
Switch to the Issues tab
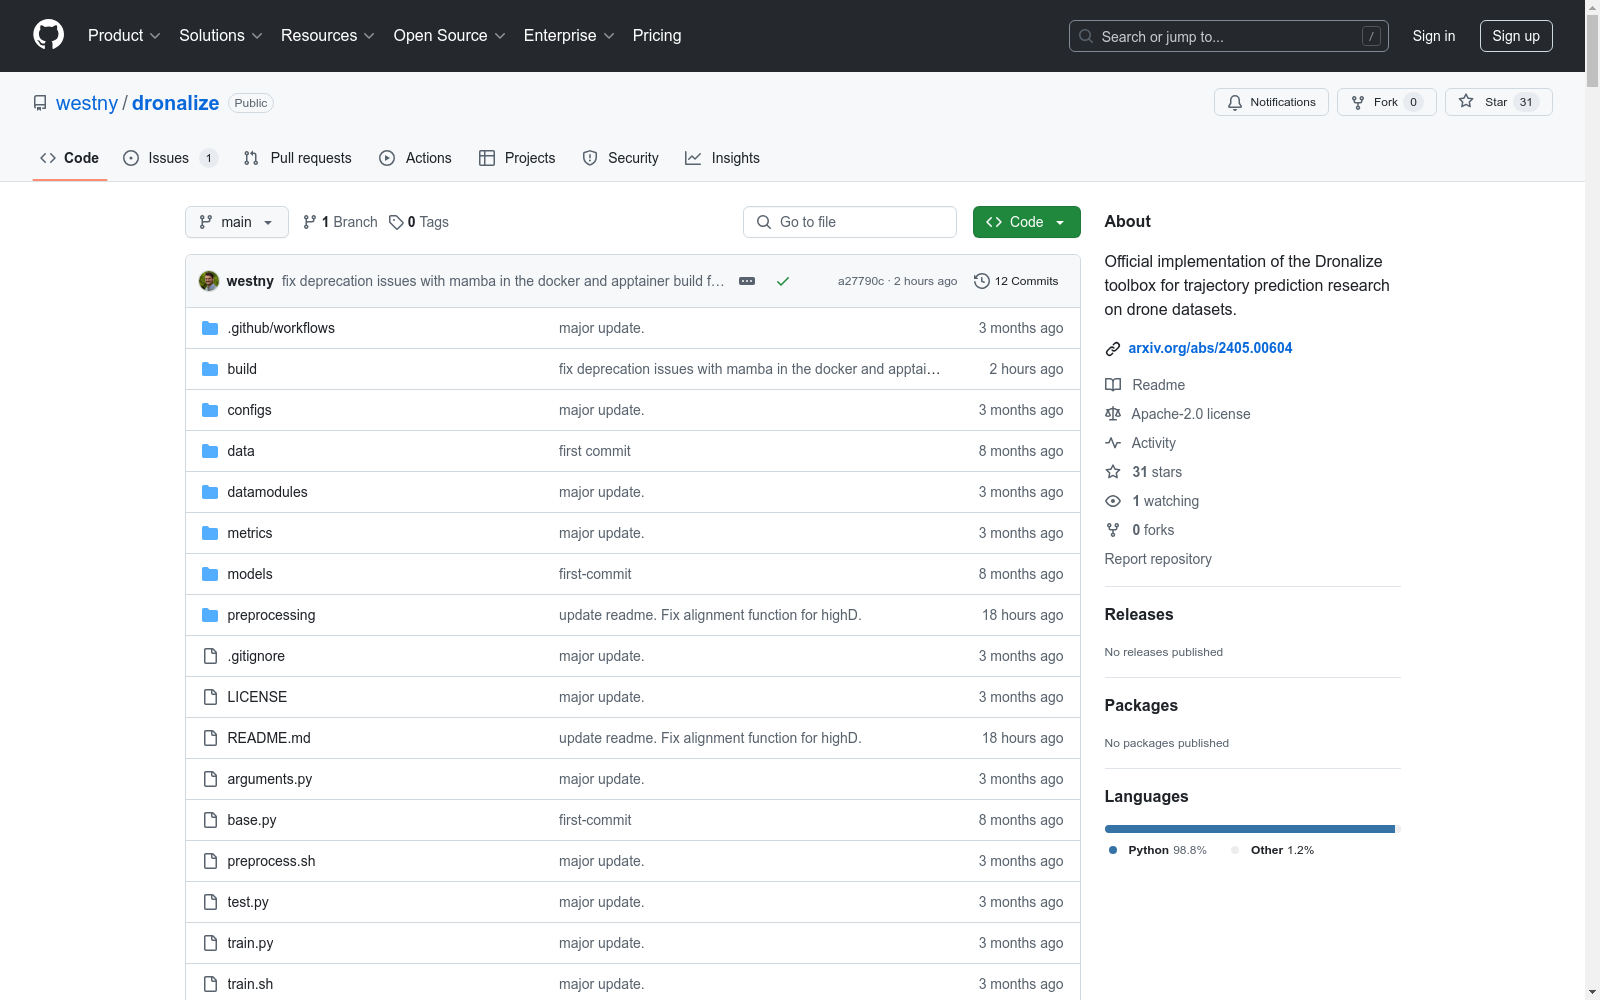[170, 158]
